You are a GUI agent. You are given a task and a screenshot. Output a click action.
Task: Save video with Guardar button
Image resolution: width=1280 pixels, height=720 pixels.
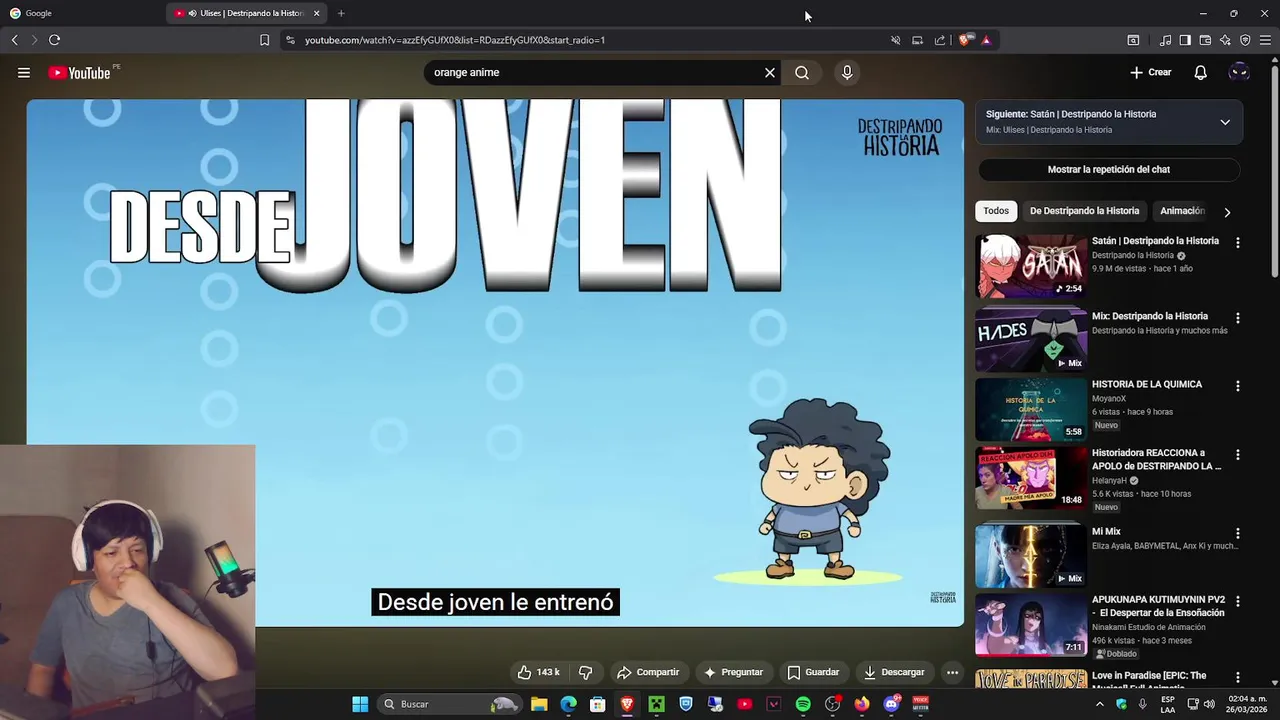[813, 672]
